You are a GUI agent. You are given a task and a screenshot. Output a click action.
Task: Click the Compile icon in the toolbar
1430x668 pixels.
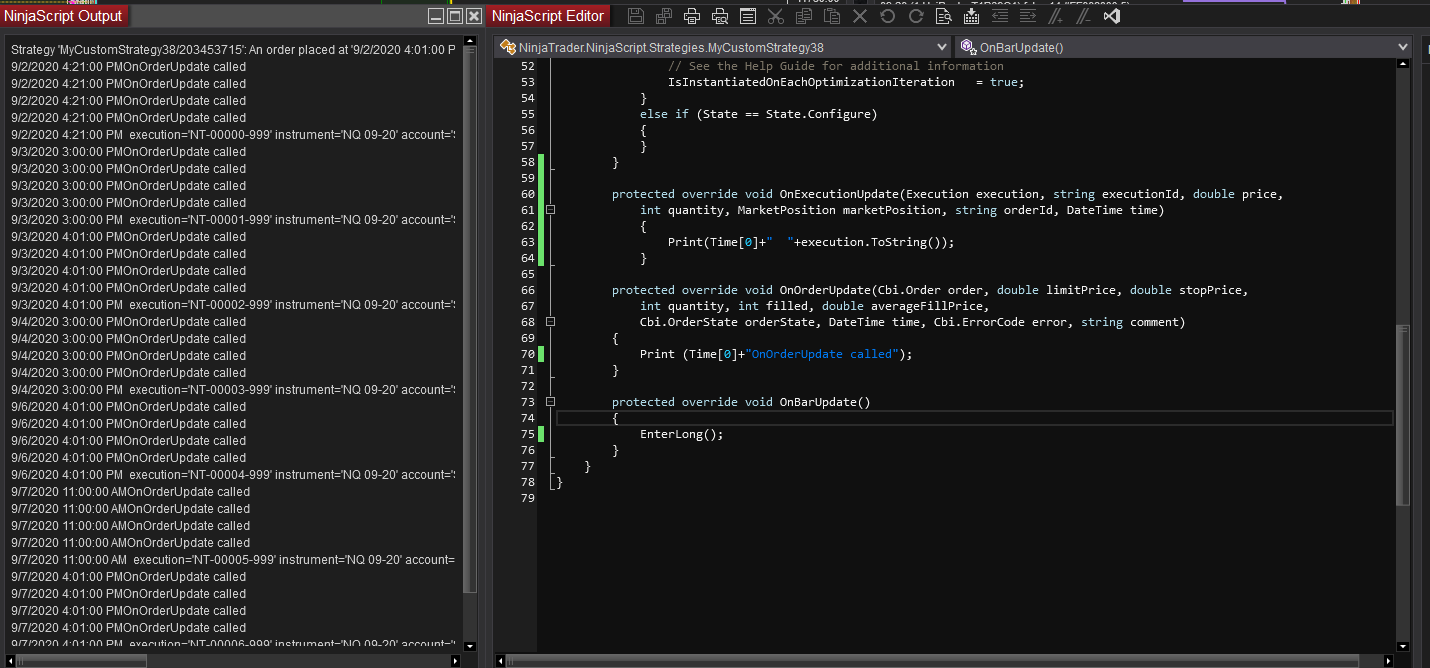coord(971,16)
